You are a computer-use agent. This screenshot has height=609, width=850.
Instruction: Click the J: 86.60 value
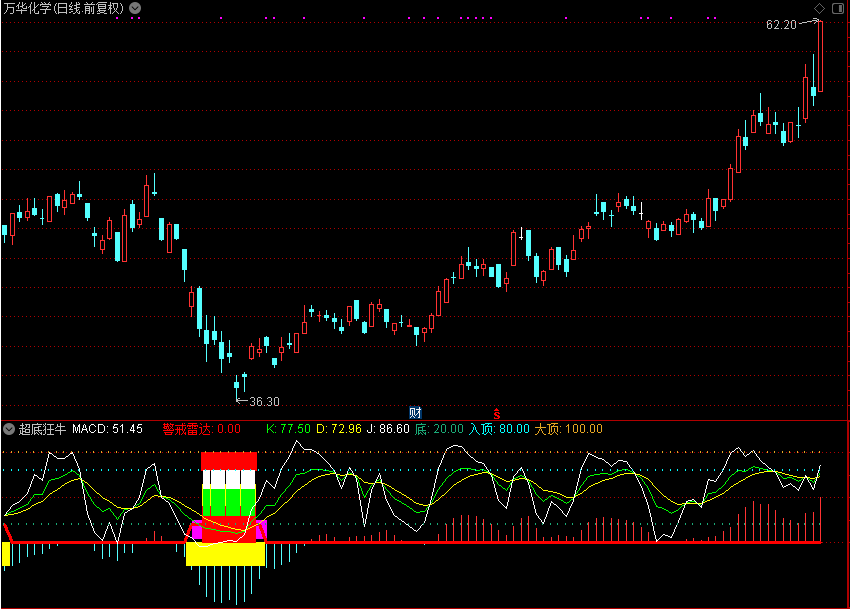tap(388, 429)
